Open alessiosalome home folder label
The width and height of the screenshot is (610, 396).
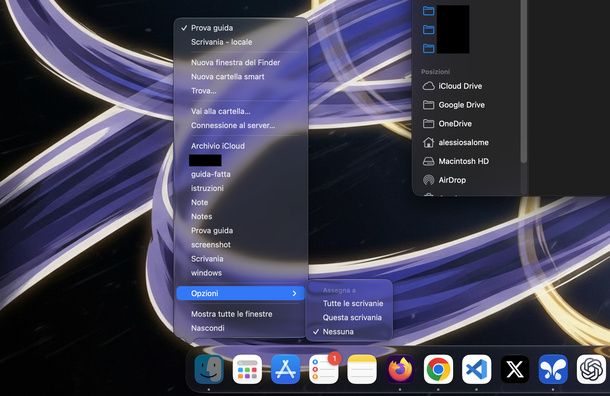pyautogui.click(x=463, y=142)
